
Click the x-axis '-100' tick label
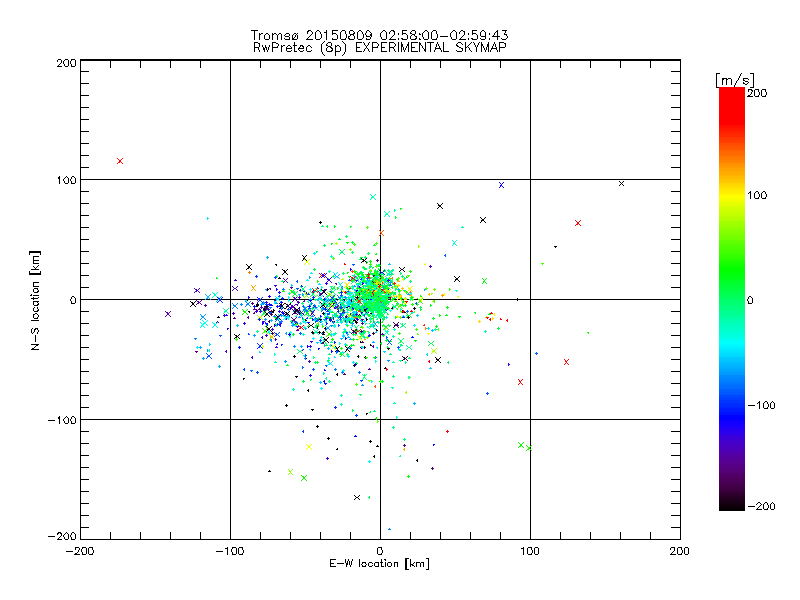[230, 551]
